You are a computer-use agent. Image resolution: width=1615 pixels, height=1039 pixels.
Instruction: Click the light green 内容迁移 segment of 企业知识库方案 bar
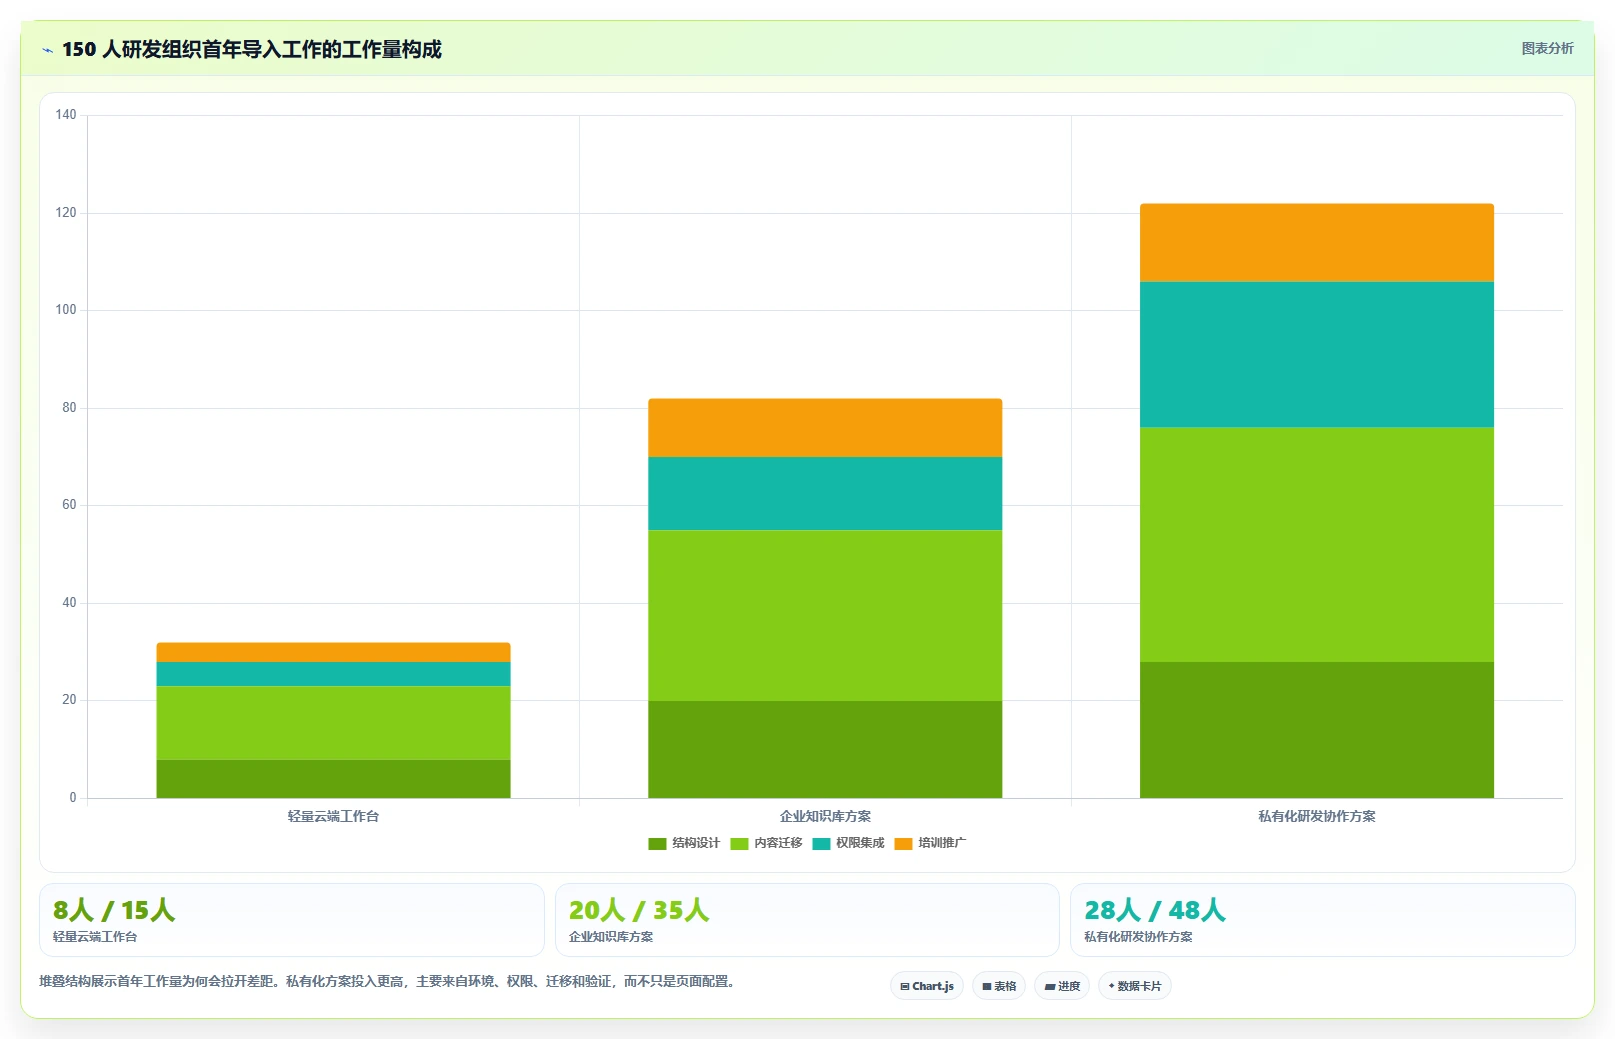[825, 616]
